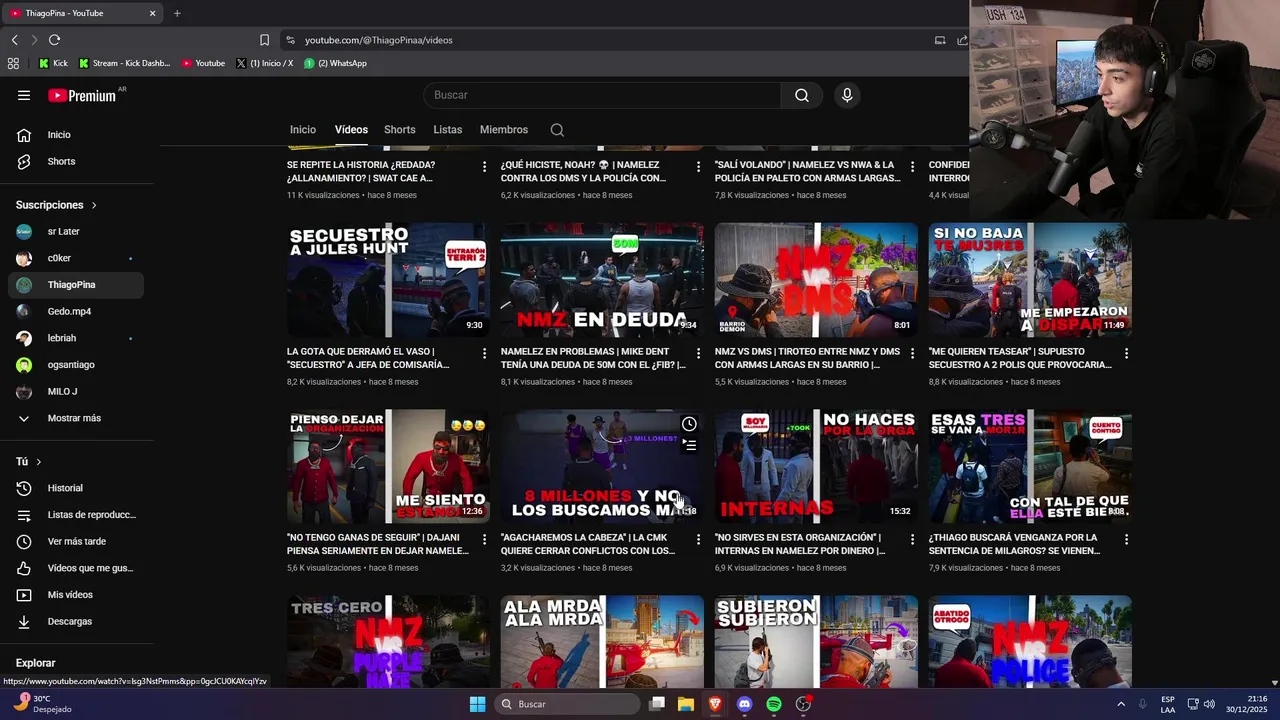Open options menu for NAMELEZ EN PROBLEMAS video
The image size is (1280, 720).
coord(698,353)
